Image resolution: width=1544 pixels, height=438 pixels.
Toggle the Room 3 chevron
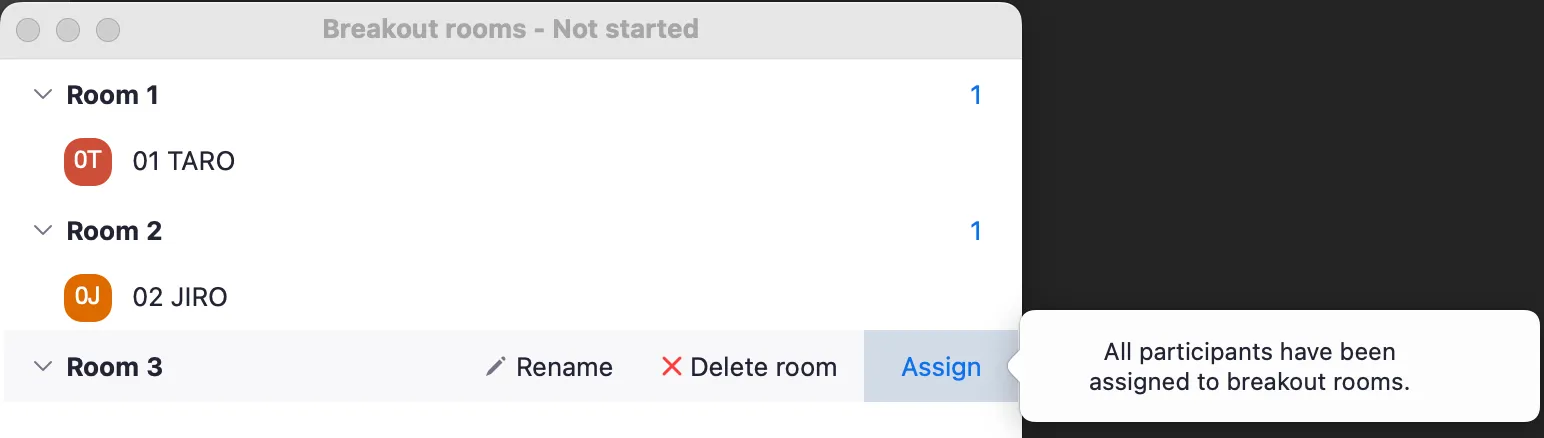(42, 367)
